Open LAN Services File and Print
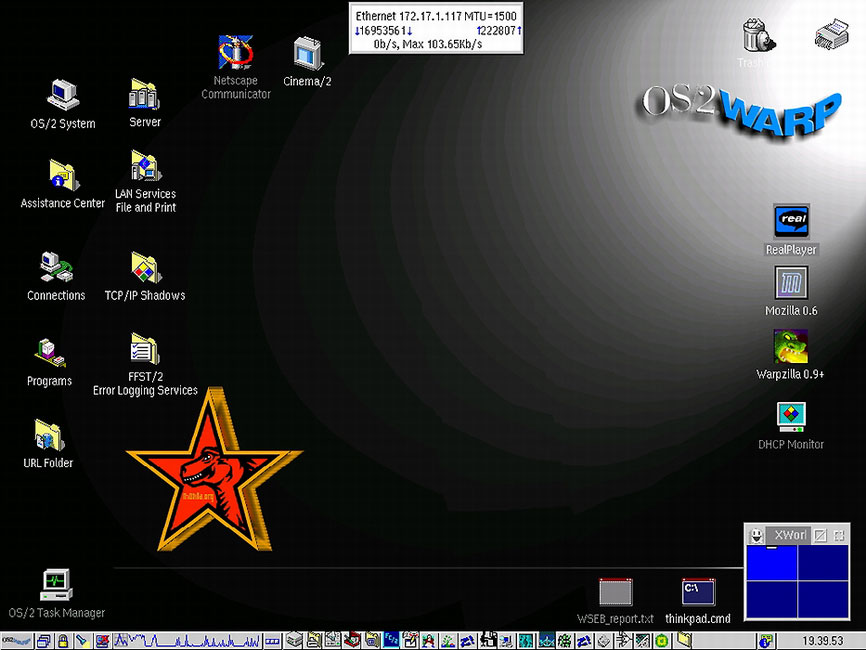866x650 pixels. click(146, 167)
